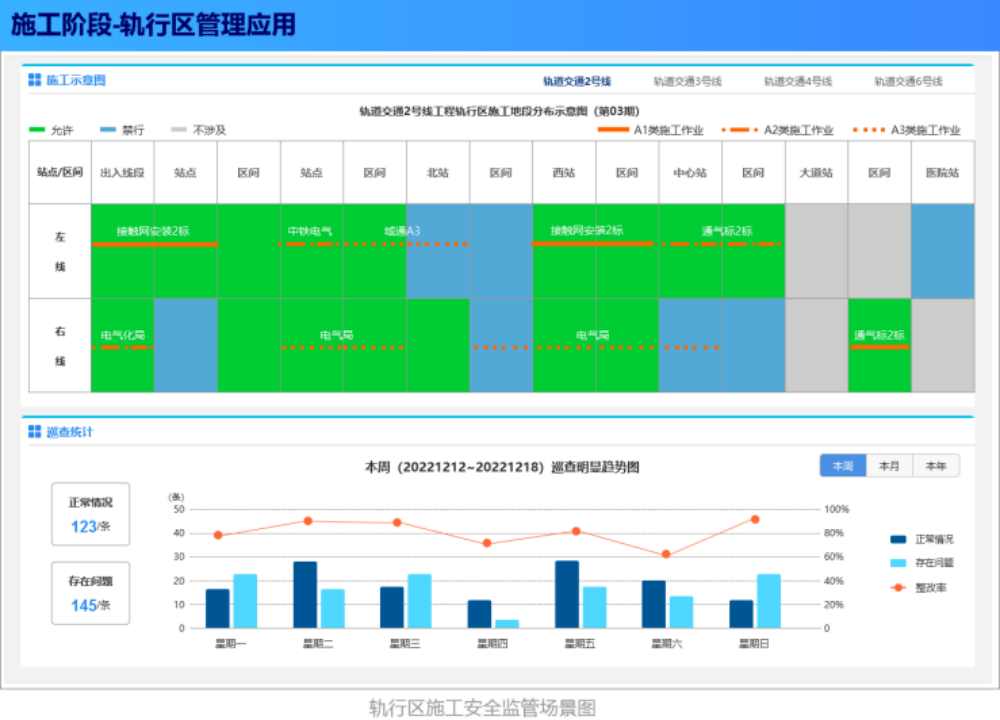Click the grid icon beside 施工示意图
The height and width of the screenshot is (720, 1000).
point(35,80)
